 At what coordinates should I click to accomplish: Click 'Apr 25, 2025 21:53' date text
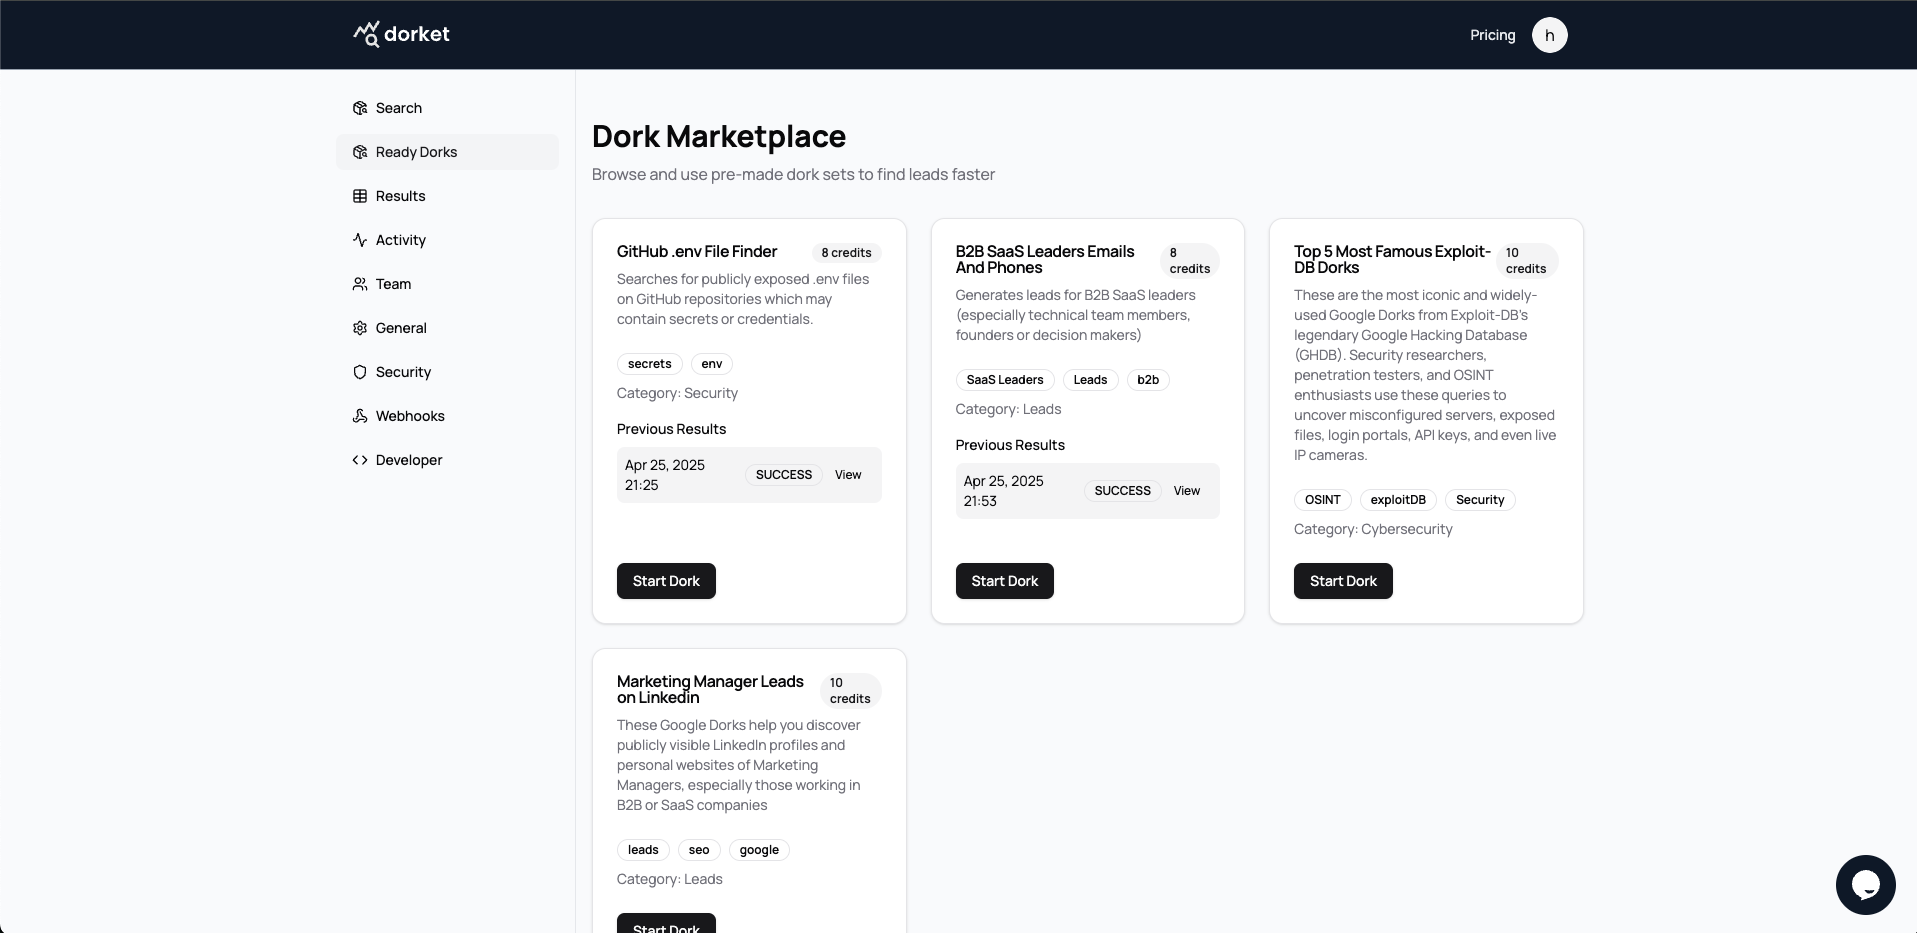point(1003,491)
